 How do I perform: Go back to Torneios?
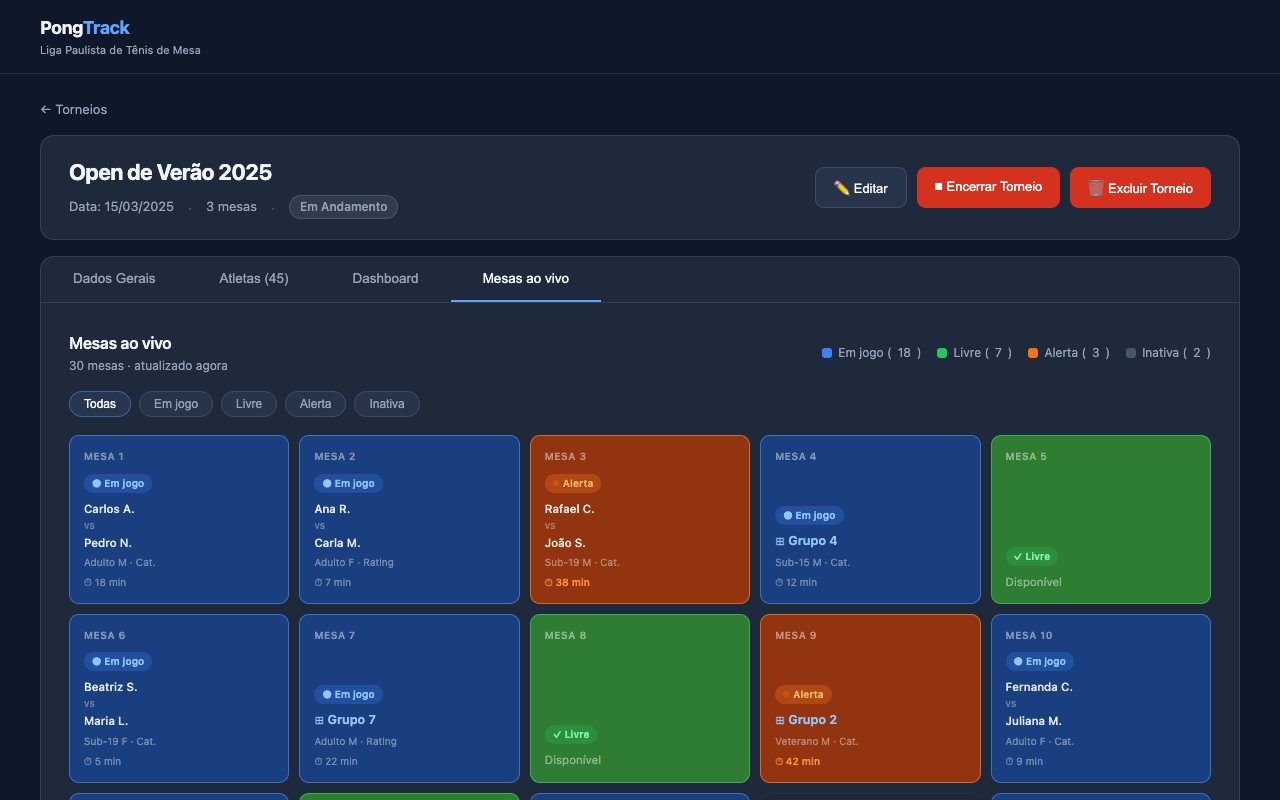tap(74, 109)
